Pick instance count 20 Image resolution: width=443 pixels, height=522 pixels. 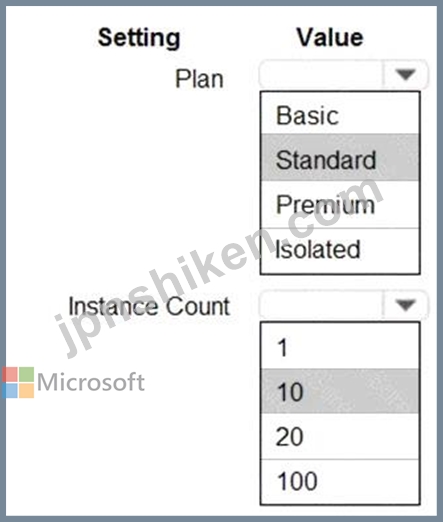coord(340,436)
